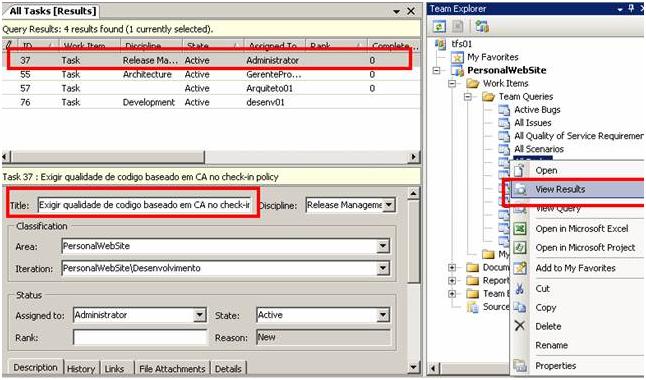Screen dimensions: 646x380
Task: Click the Excel icon beside Open in Microsoft Excel
Action: tap(520, 228)
